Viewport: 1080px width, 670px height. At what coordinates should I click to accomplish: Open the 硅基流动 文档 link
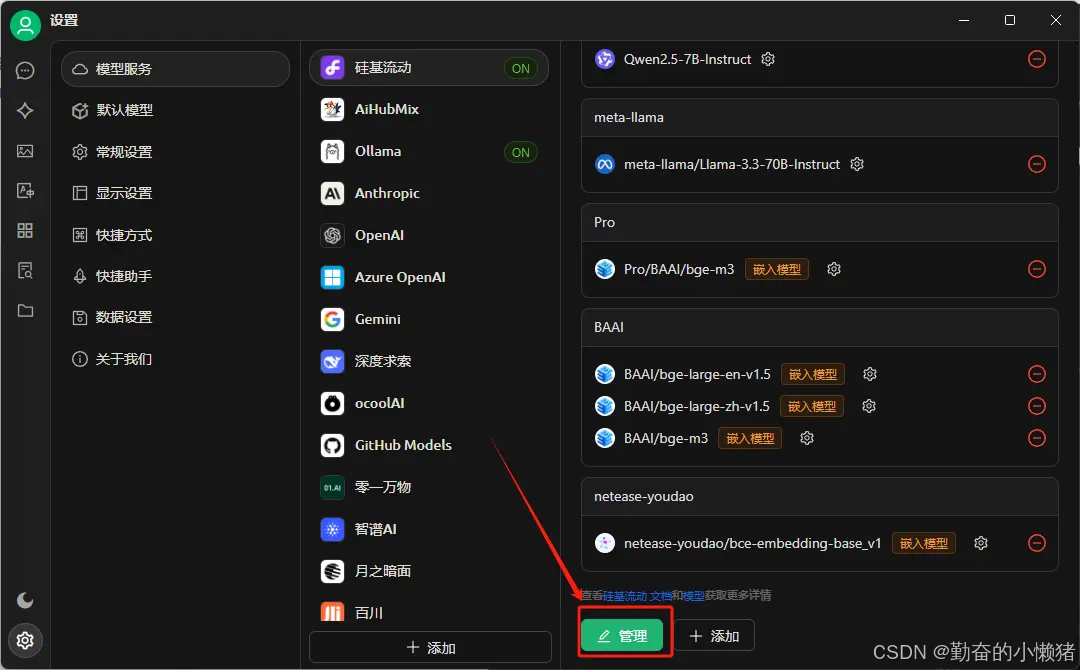click(x=637, y=596)
